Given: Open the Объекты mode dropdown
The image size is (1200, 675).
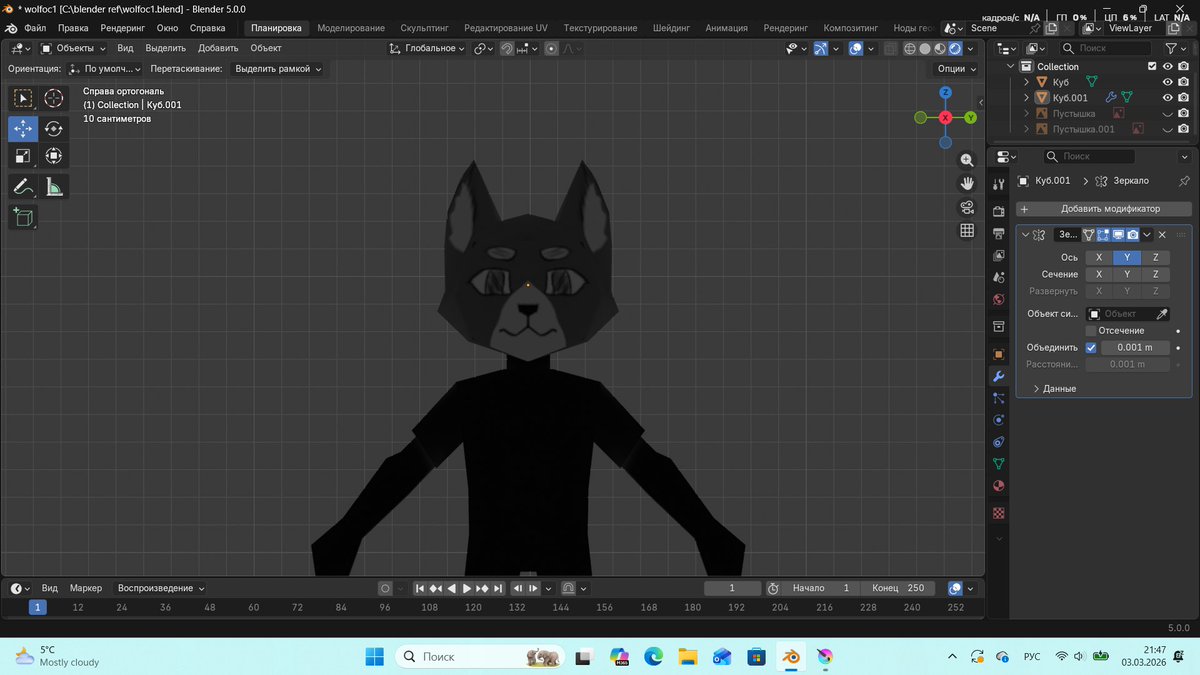Looking at the screenshot, I should pos(74,48).
